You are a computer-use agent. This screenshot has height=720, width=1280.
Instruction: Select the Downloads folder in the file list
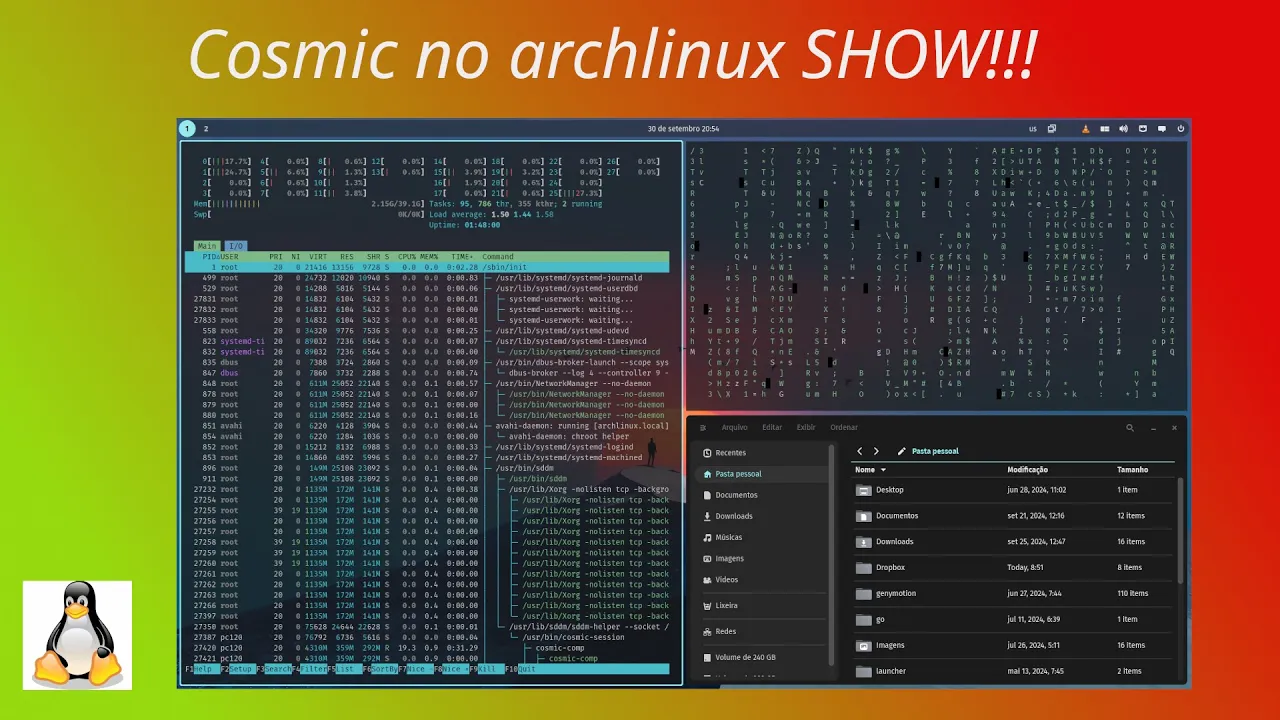[x=1015, y=542]
